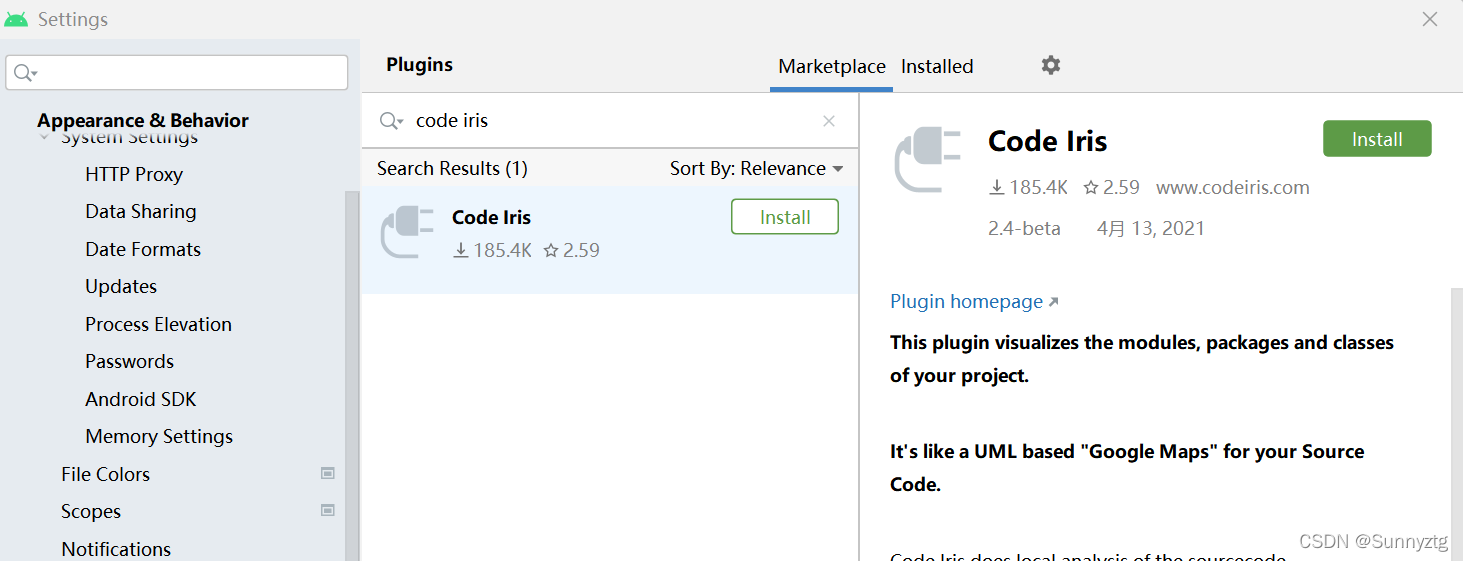Switch to the Installed tab
This screenshot has height=561, width=1463.
pyautogui.click(x=937, y=66)
